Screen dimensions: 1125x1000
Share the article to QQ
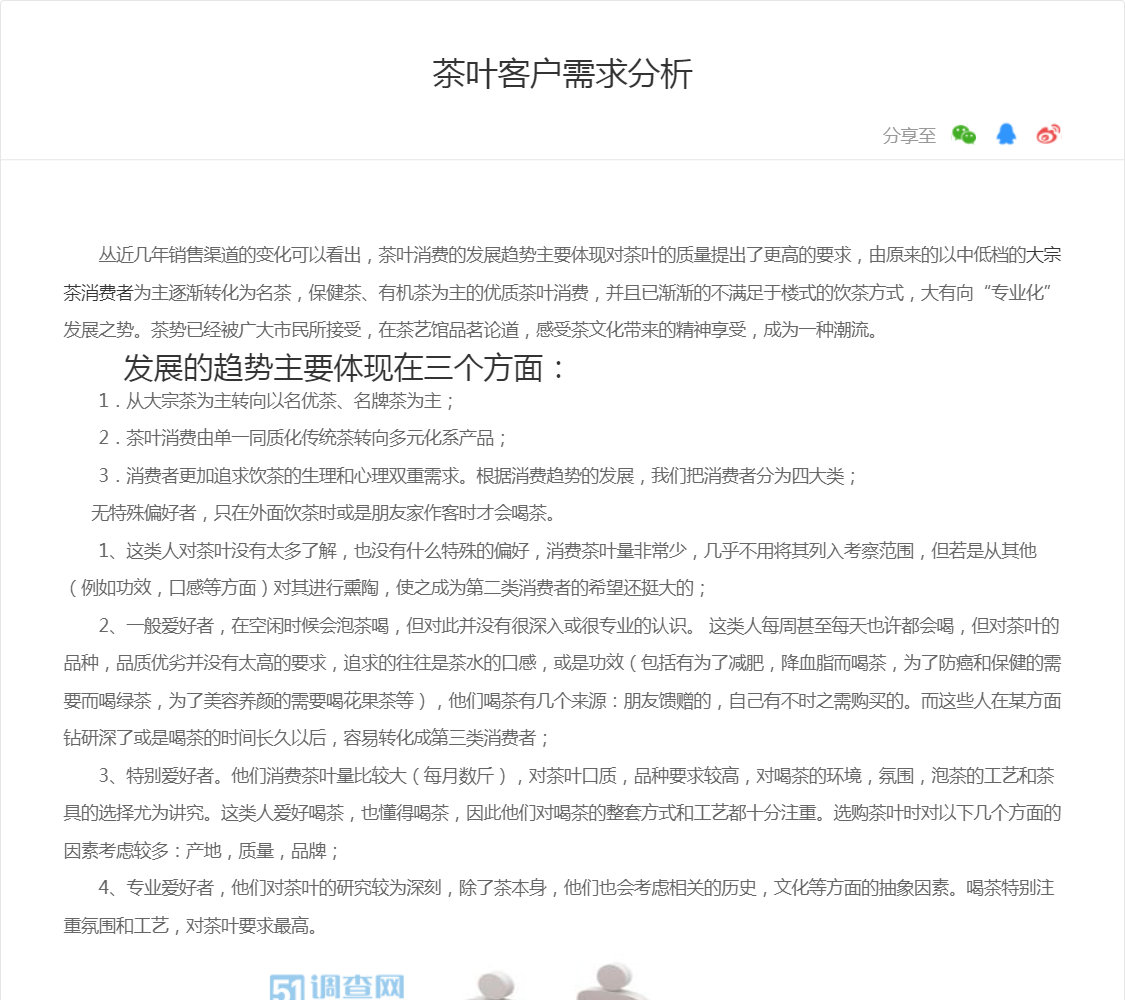pyautogui.click(x=1006, y=134)
